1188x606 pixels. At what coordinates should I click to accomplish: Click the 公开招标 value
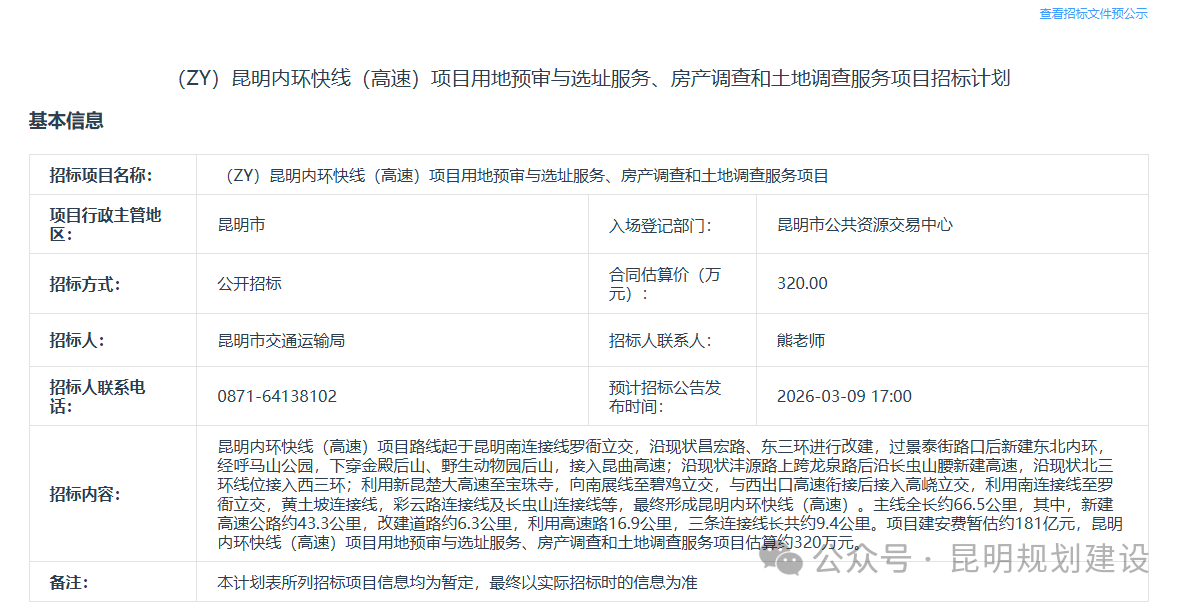point(249,283)
